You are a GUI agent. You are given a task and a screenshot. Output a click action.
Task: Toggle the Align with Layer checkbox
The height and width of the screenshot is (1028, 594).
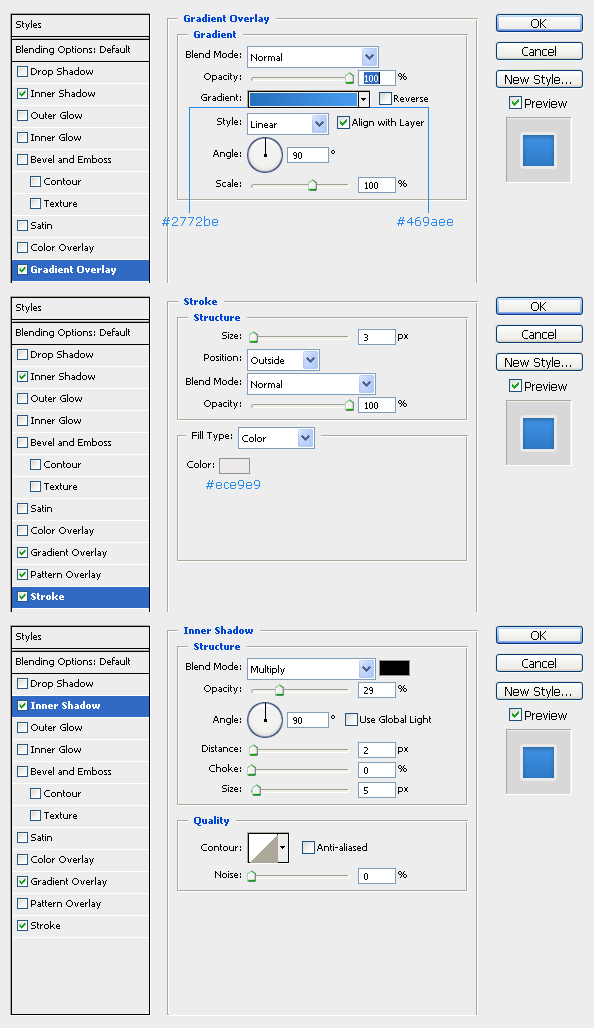click(343, 123)
